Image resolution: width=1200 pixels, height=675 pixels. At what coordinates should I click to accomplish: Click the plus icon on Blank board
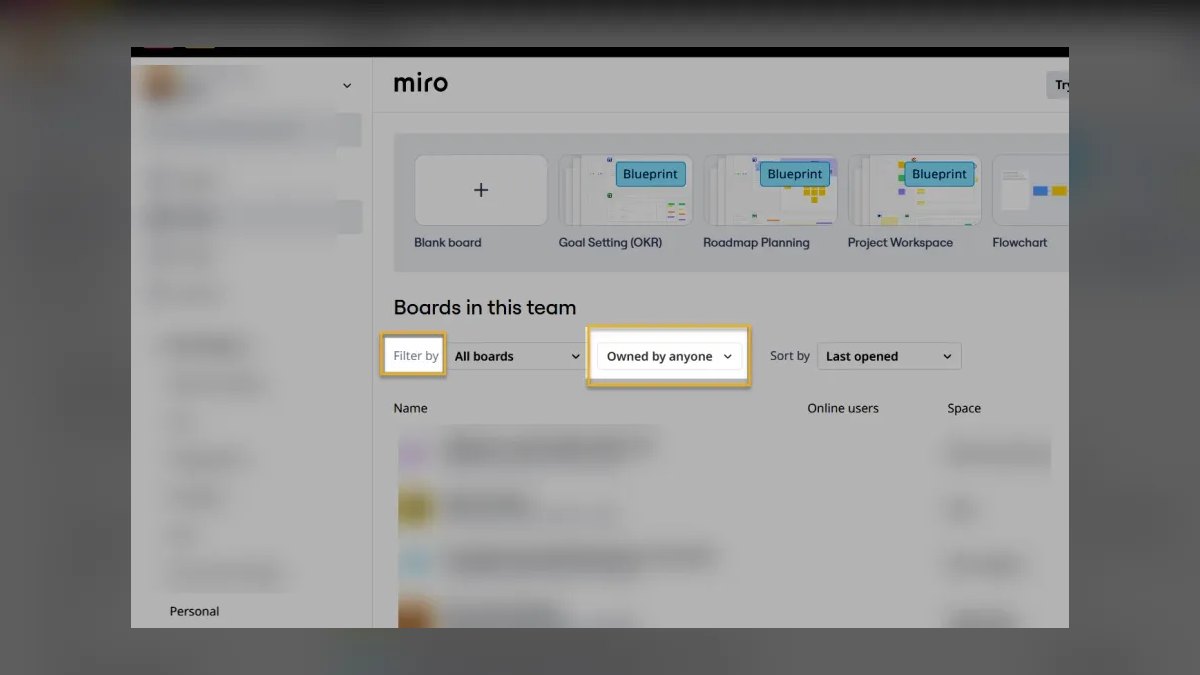pos(481,190)
